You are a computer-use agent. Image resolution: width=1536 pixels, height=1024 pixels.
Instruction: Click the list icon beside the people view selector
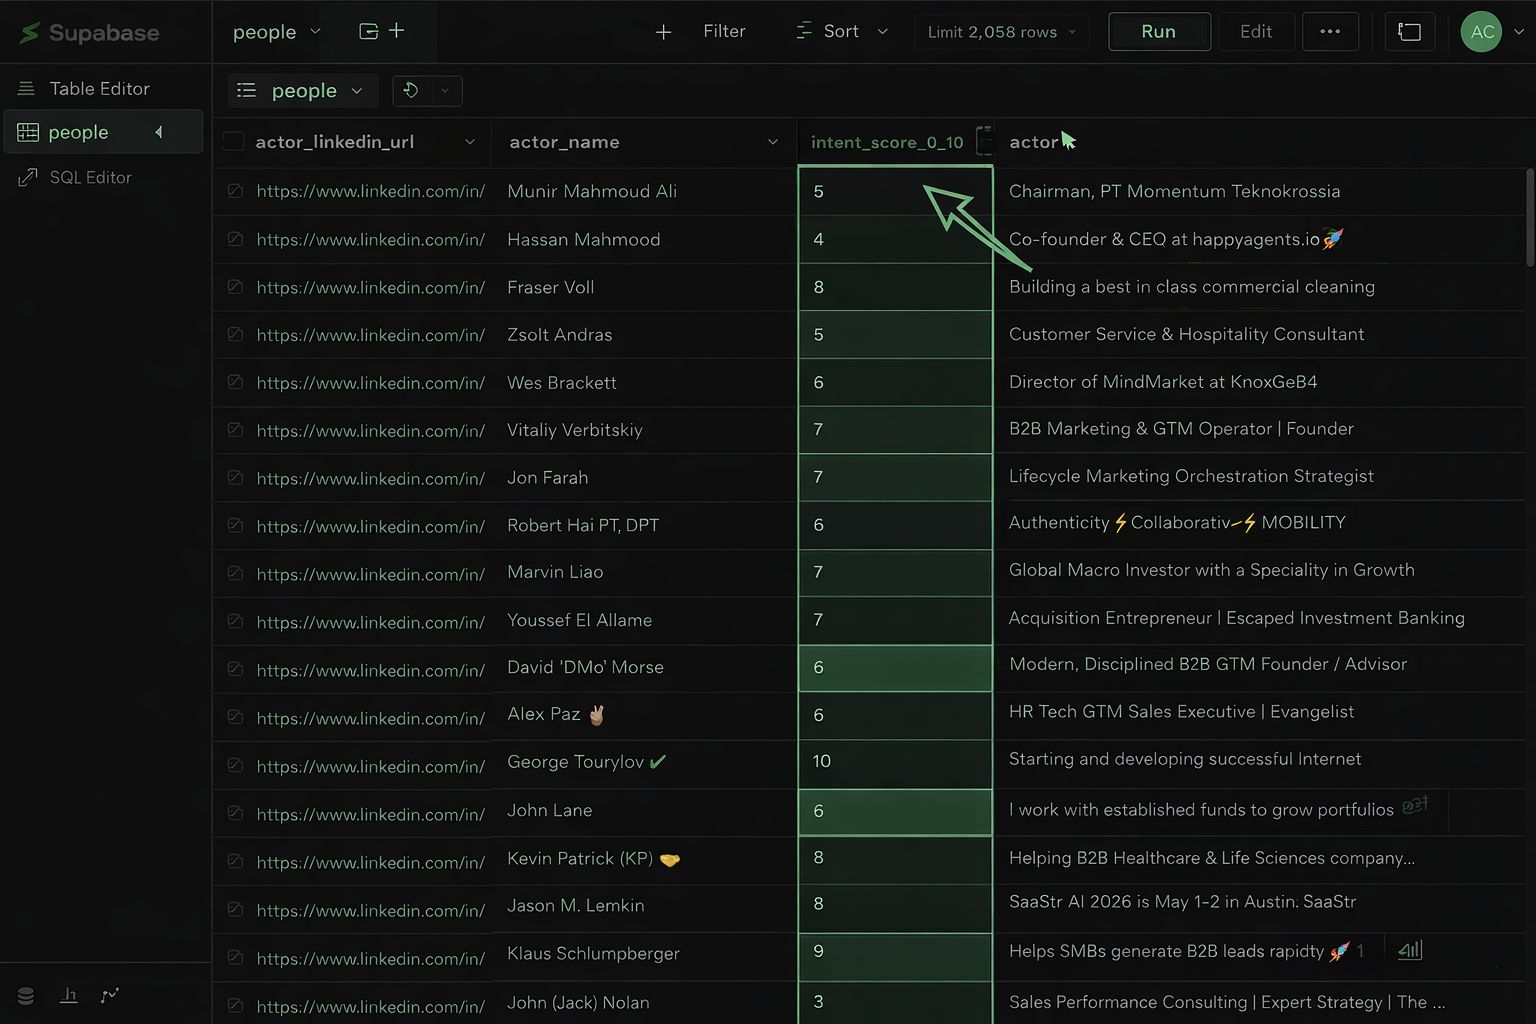[246, 91]
